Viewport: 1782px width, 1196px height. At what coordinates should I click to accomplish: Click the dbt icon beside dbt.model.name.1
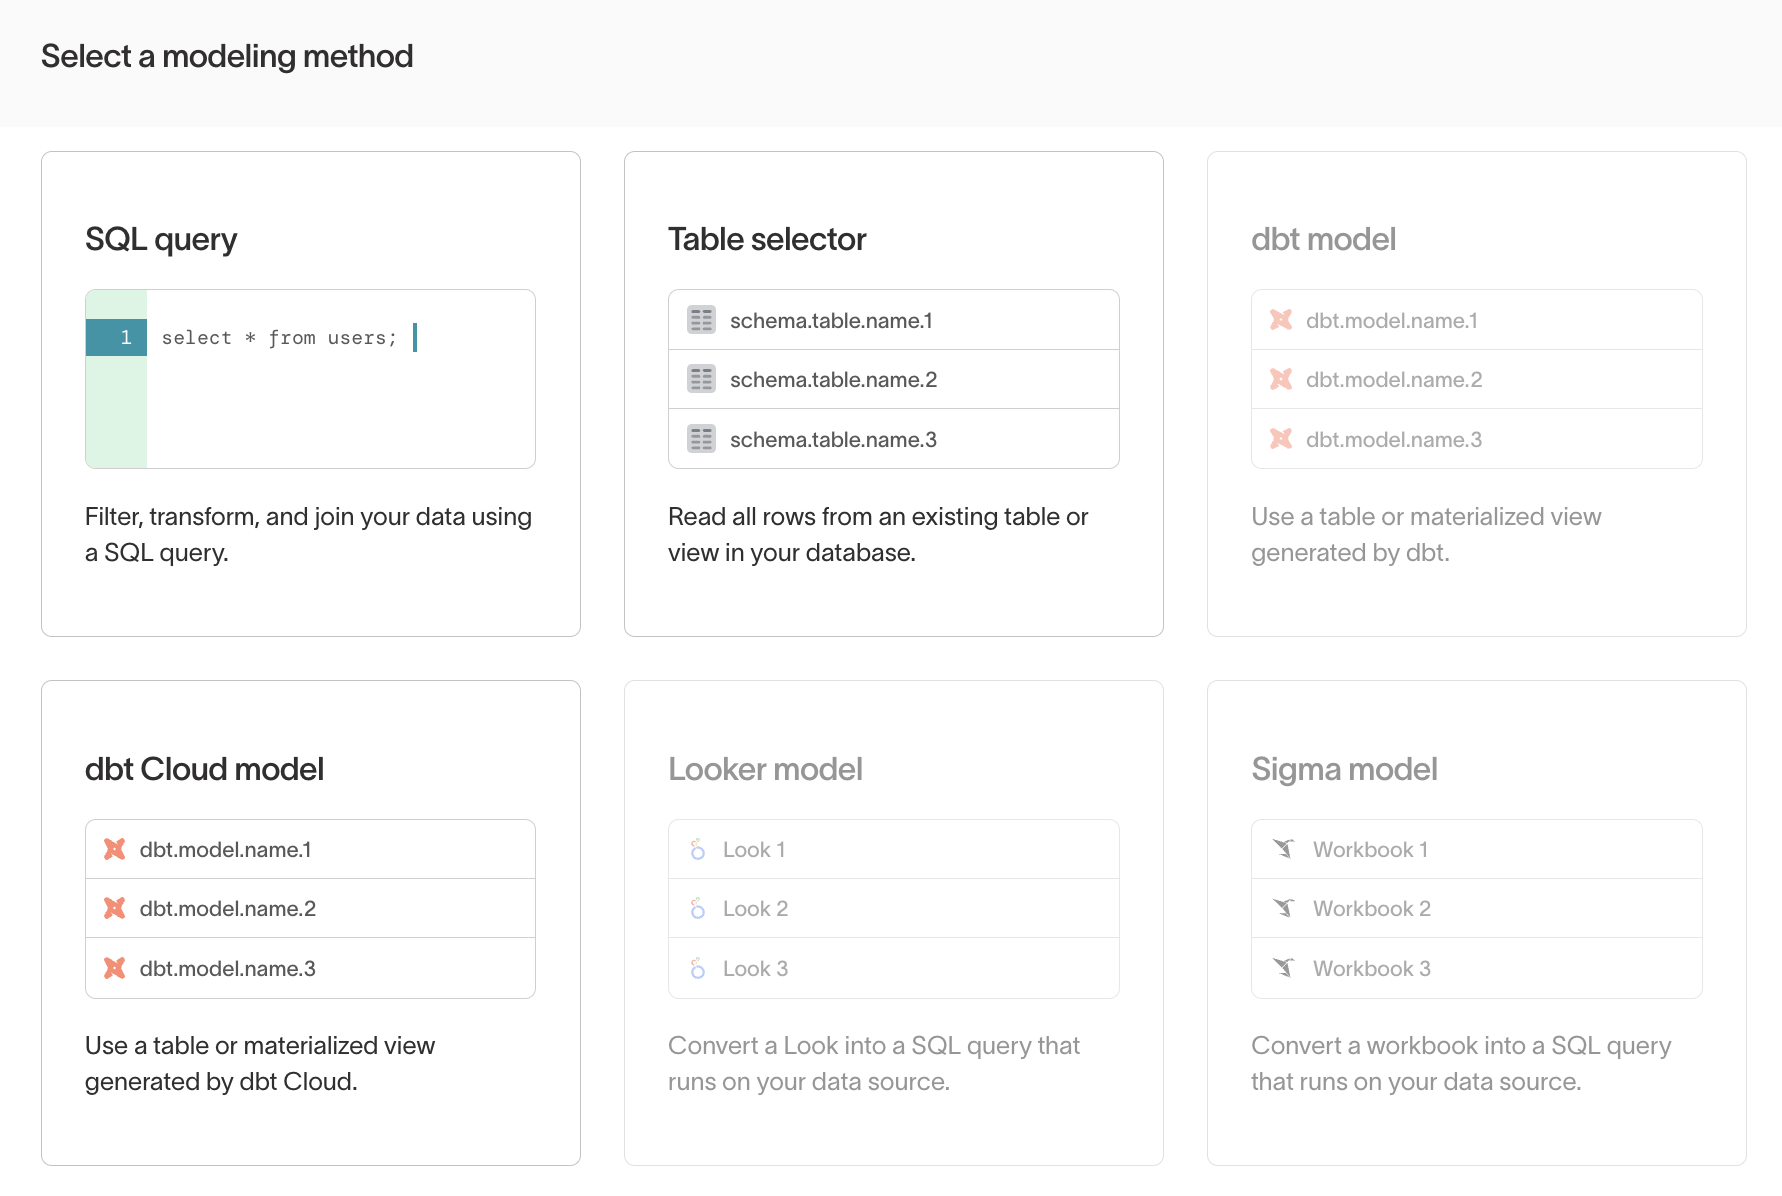[x=1280, y=320]
